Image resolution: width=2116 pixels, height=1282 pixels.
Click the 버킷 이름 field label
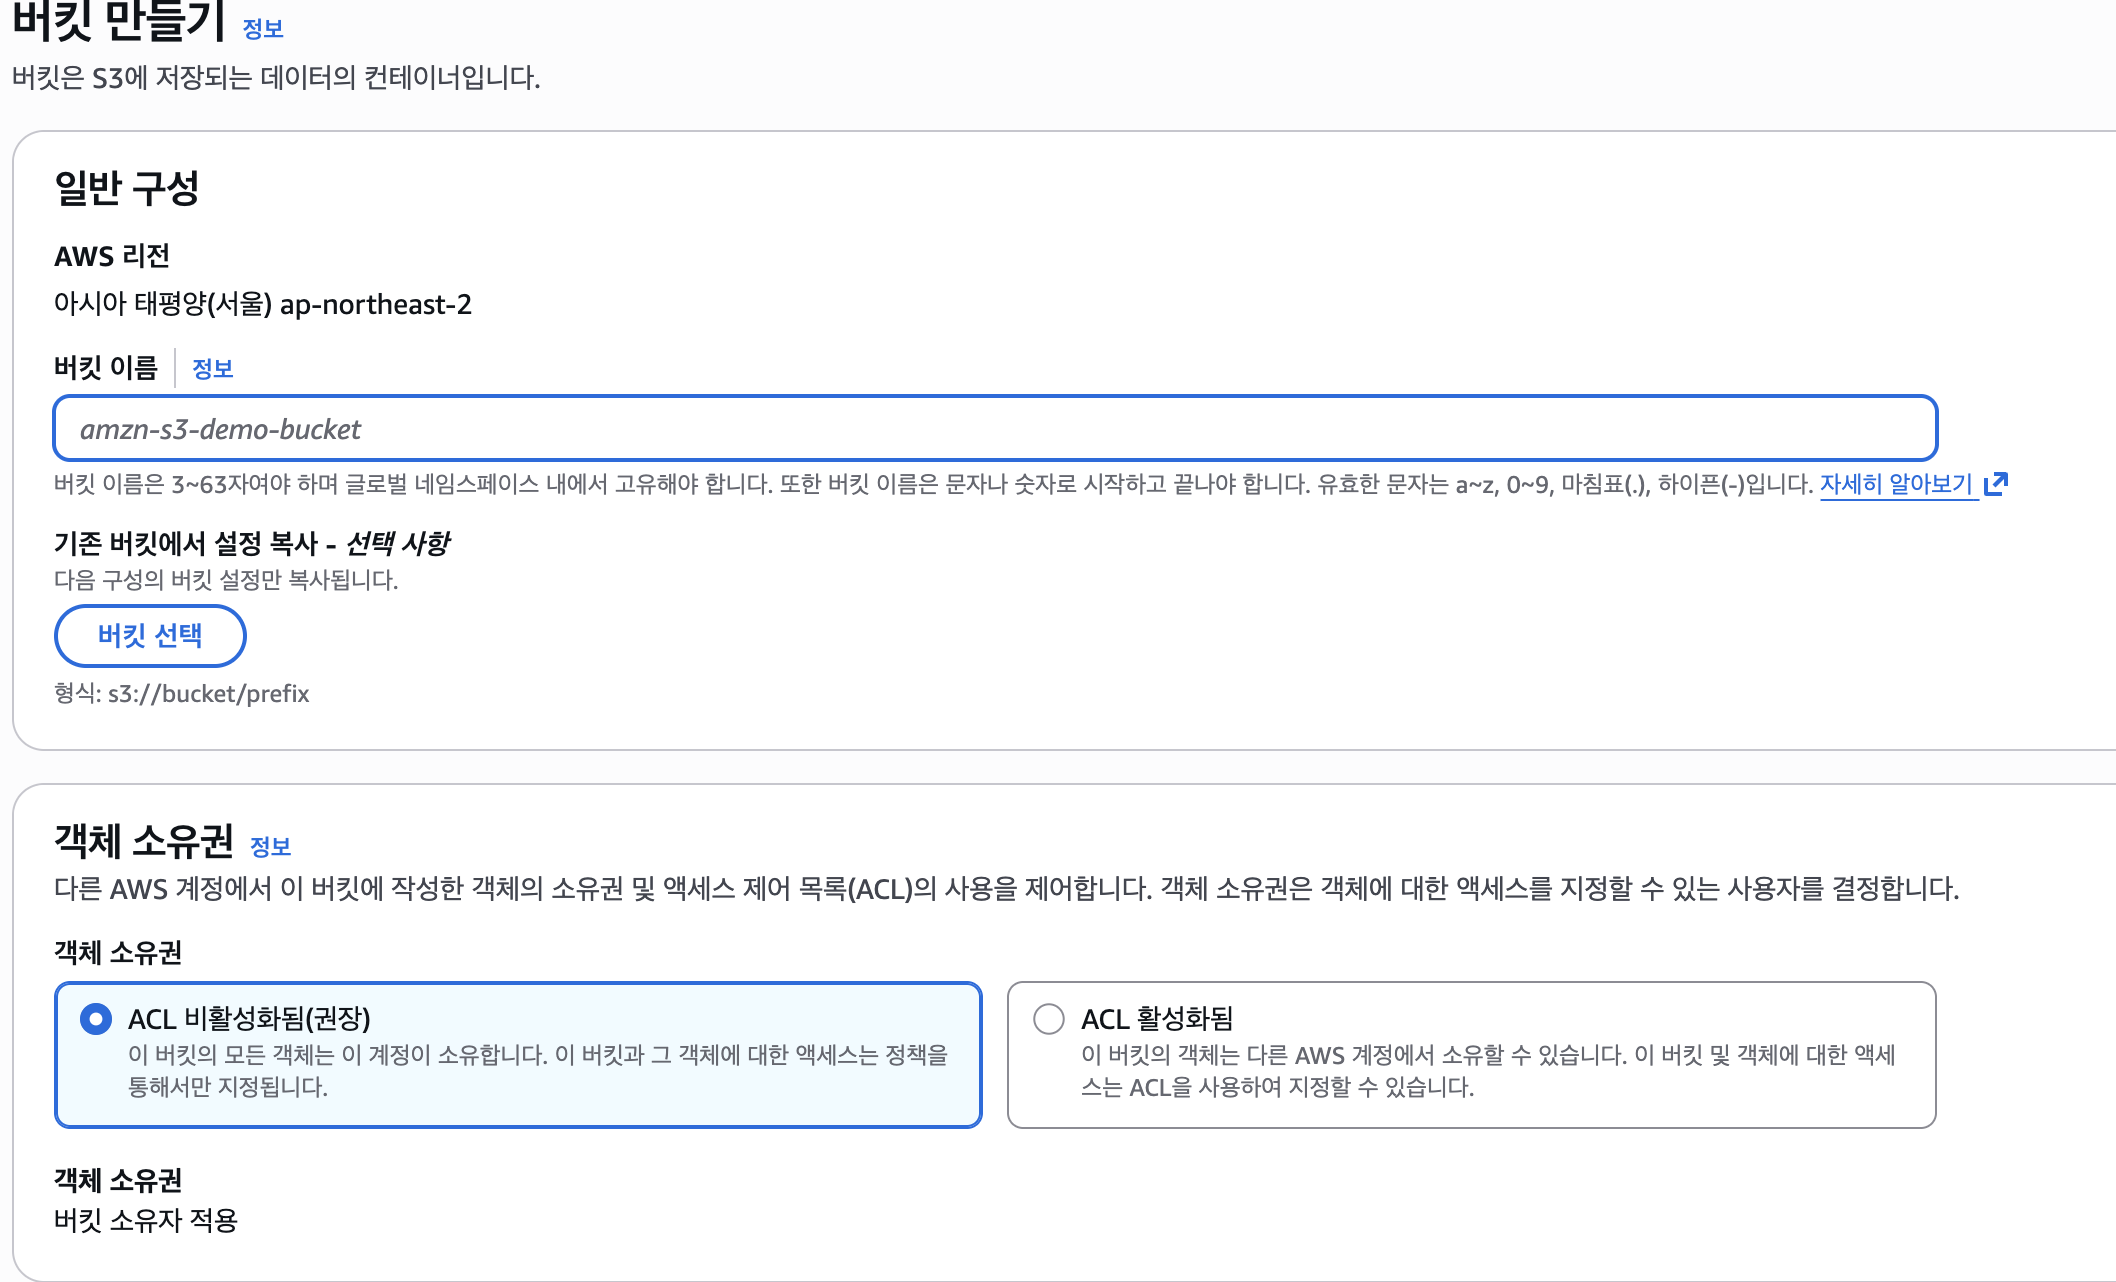(x=106, y=368)
